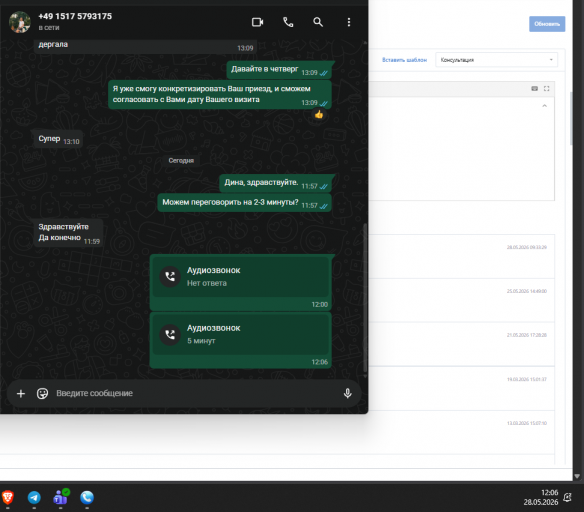Click the 'дергала' message bubble

(145, 46)
